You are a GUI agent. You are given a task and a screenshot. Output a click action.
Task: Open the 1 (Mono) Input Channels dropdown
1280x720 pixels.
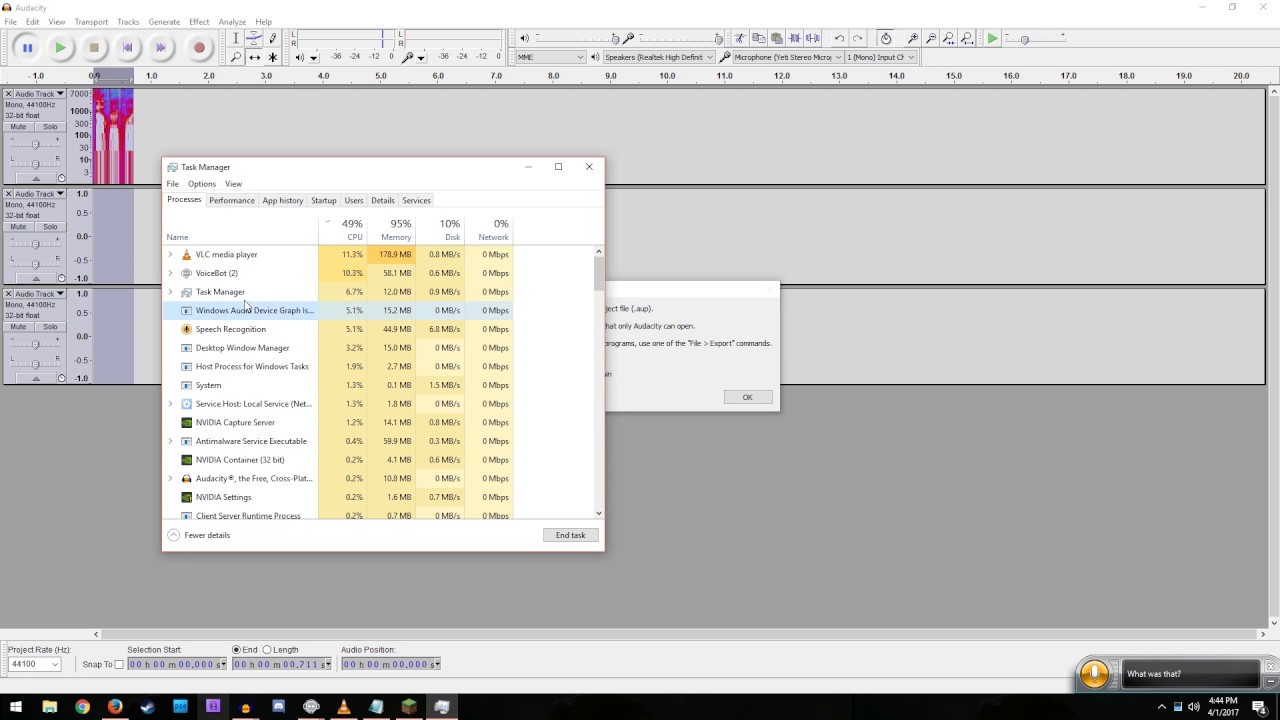pos(881,57)
